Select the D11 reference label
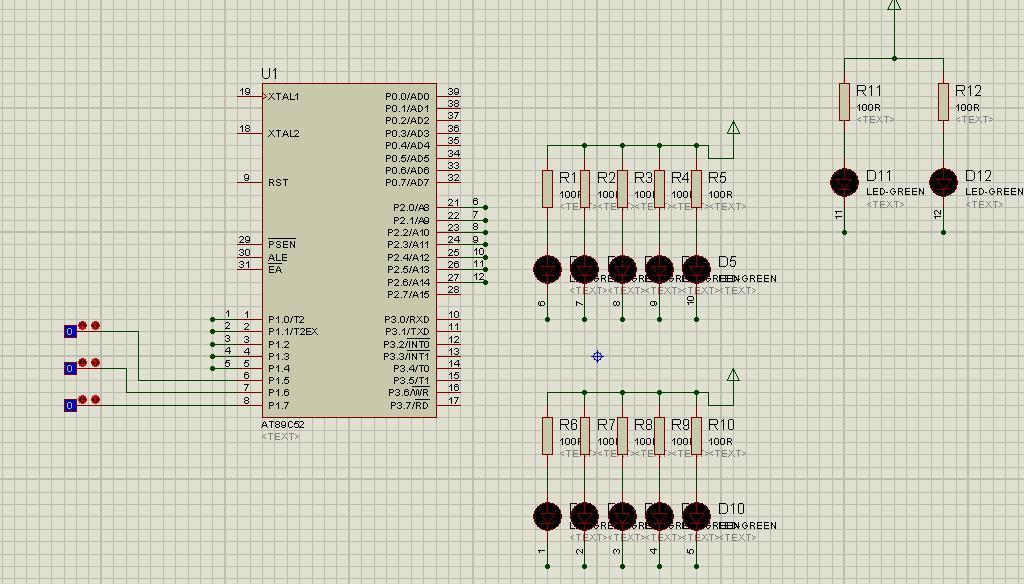1024x584 pixels. (879, 176)
